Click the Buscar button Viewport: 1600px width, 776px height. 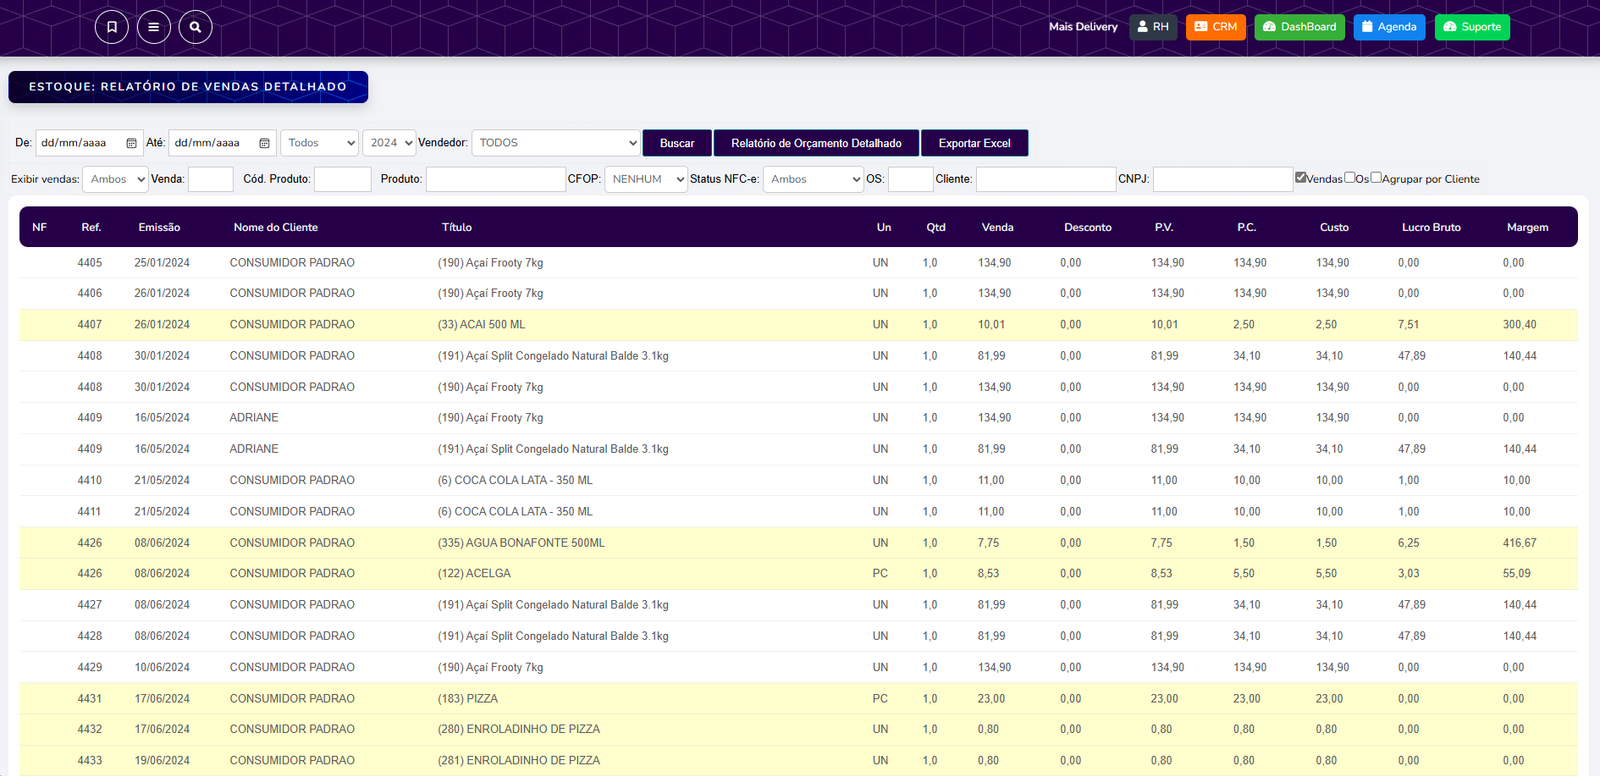click(677, 143)
